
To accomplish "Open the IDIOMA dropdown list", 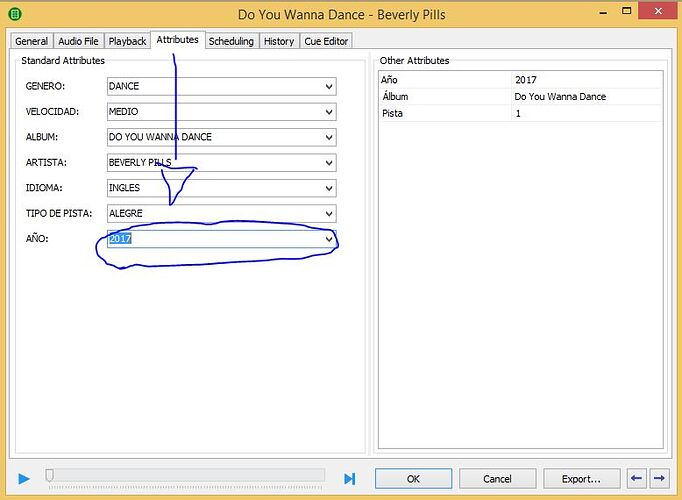I will (329, 188).
